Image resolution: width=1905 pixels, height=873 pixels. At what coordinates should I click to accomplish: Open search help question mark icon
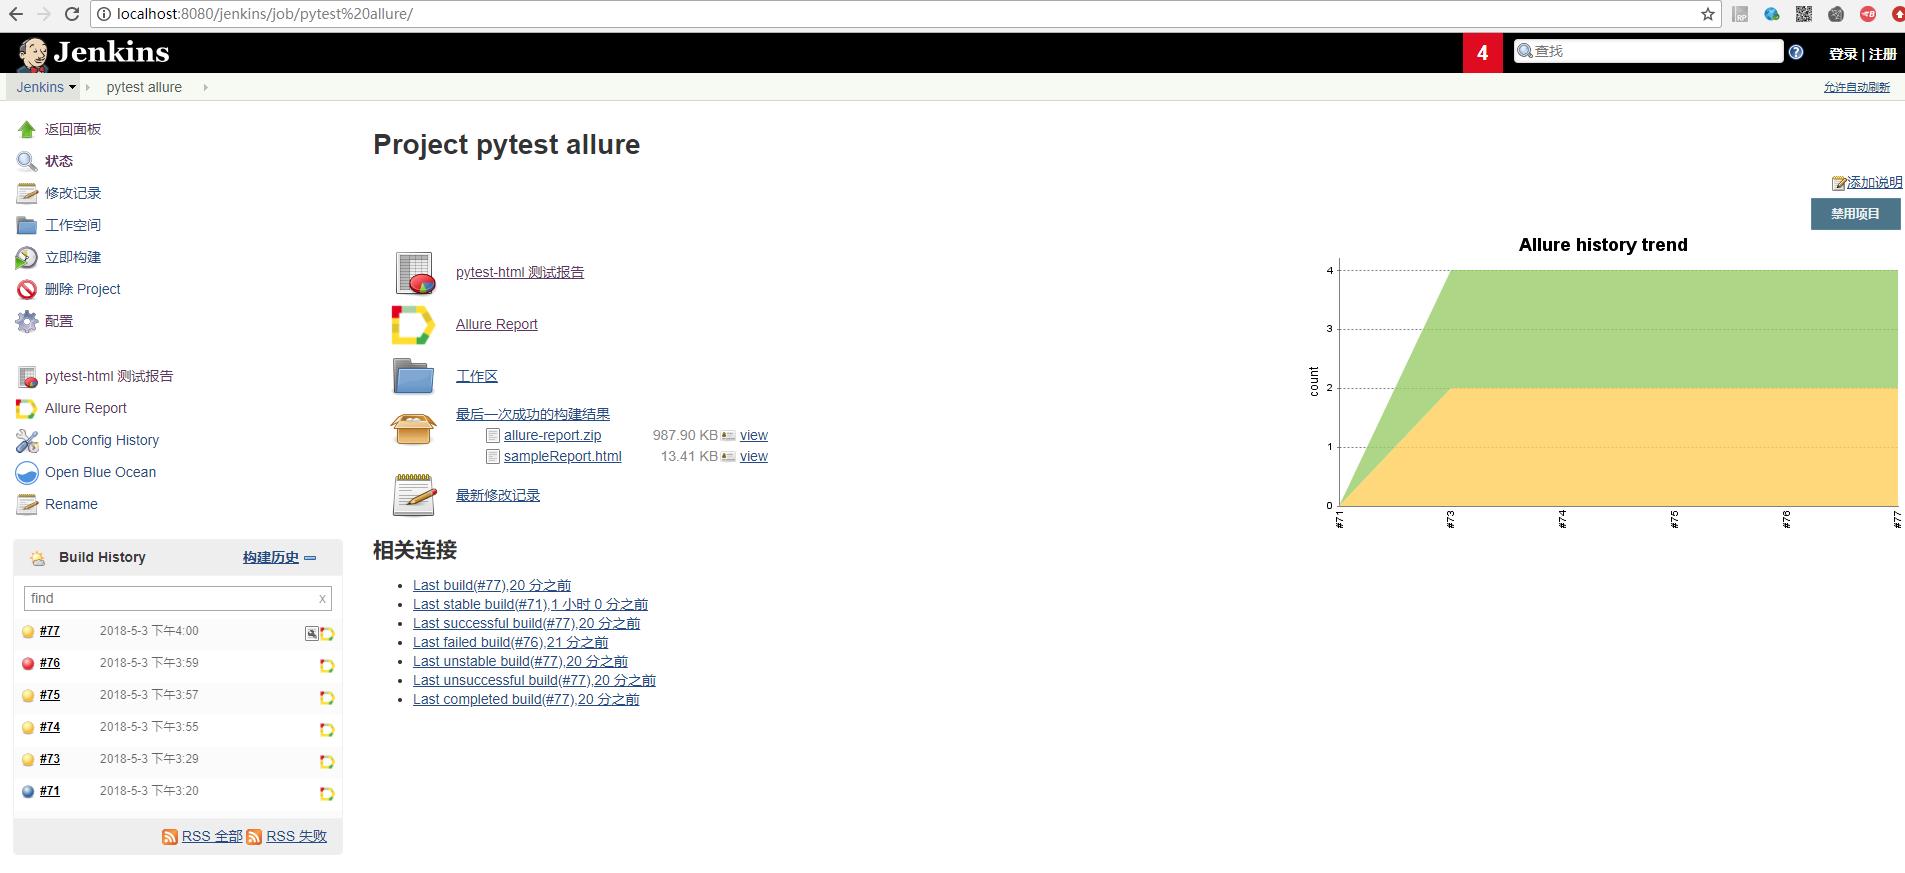tap(1796, 52)
